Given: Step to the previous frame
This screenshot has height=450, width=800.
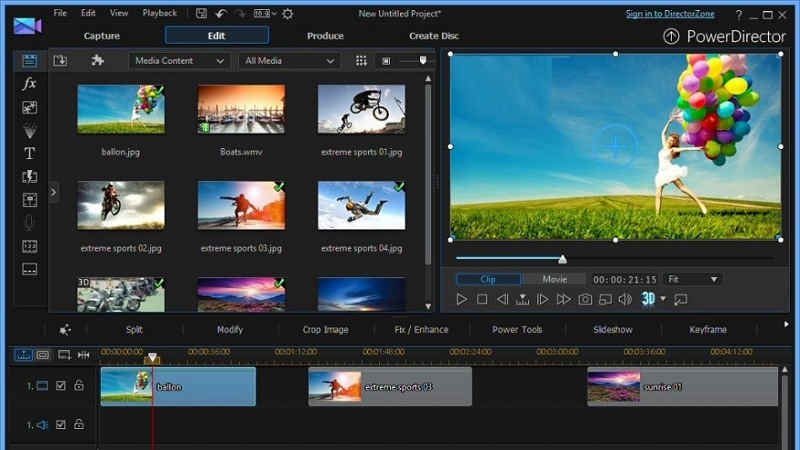Looking at the screenshot, I should [502, 299].
